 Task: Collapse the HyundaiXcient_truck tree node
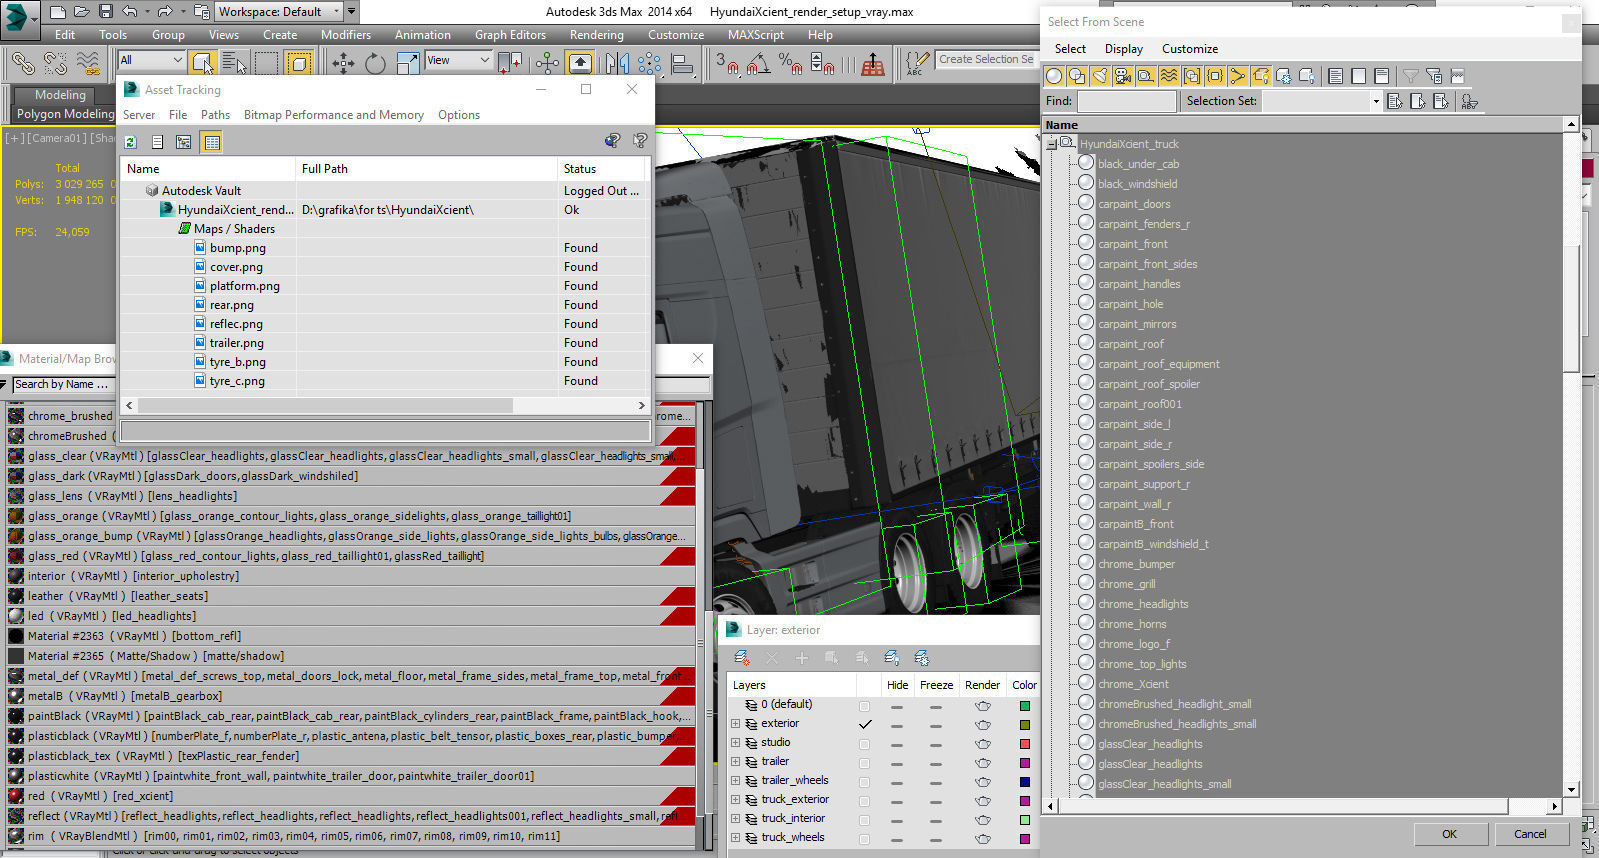tap(1052, 144)
